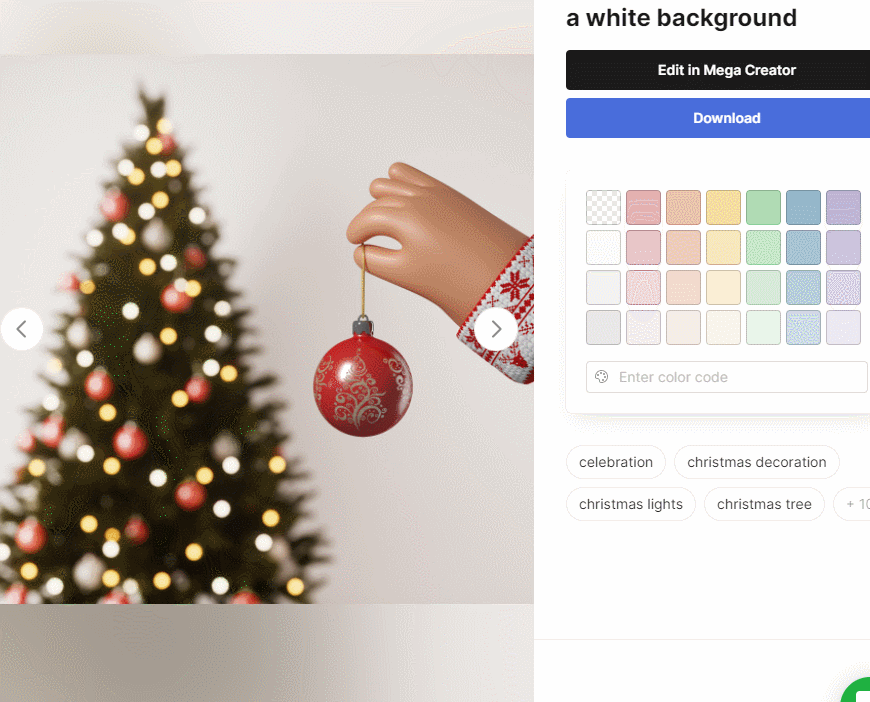This screenshot has height=702, width=870.
Task: Click Edit in Mega Creator button
Action: coord(718,70)
